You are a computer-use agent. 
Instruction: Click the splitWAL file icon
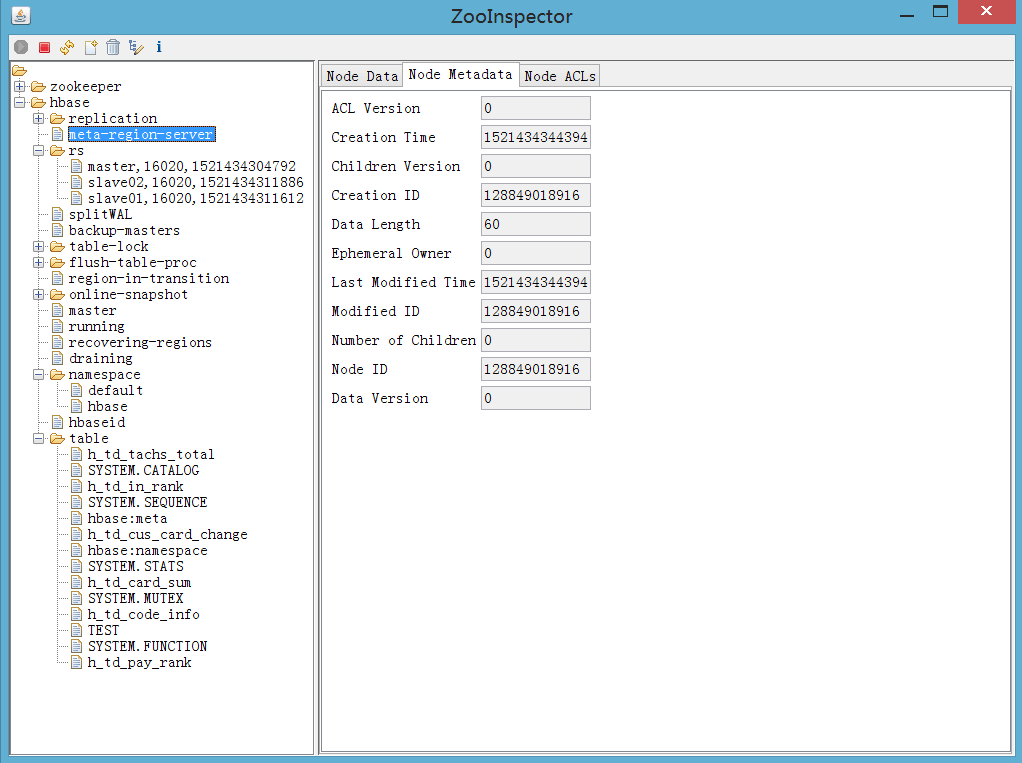(58, 214)
